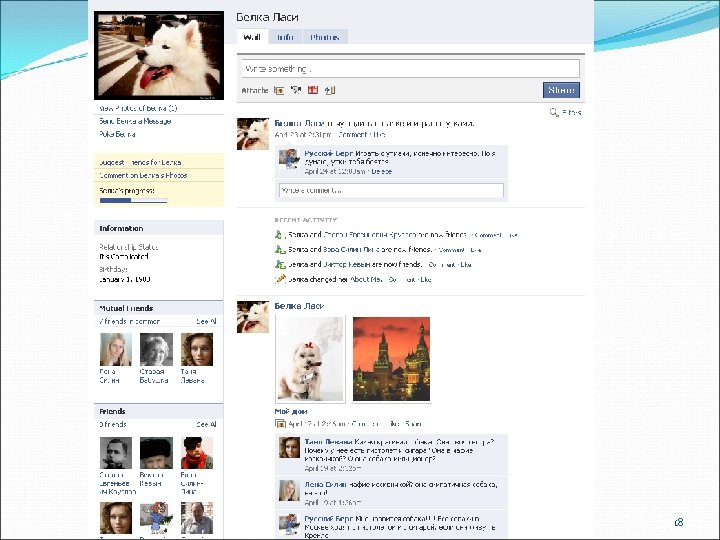Open the Info tab
Viewport: 720px width, 540px height.
coord(285,37)
